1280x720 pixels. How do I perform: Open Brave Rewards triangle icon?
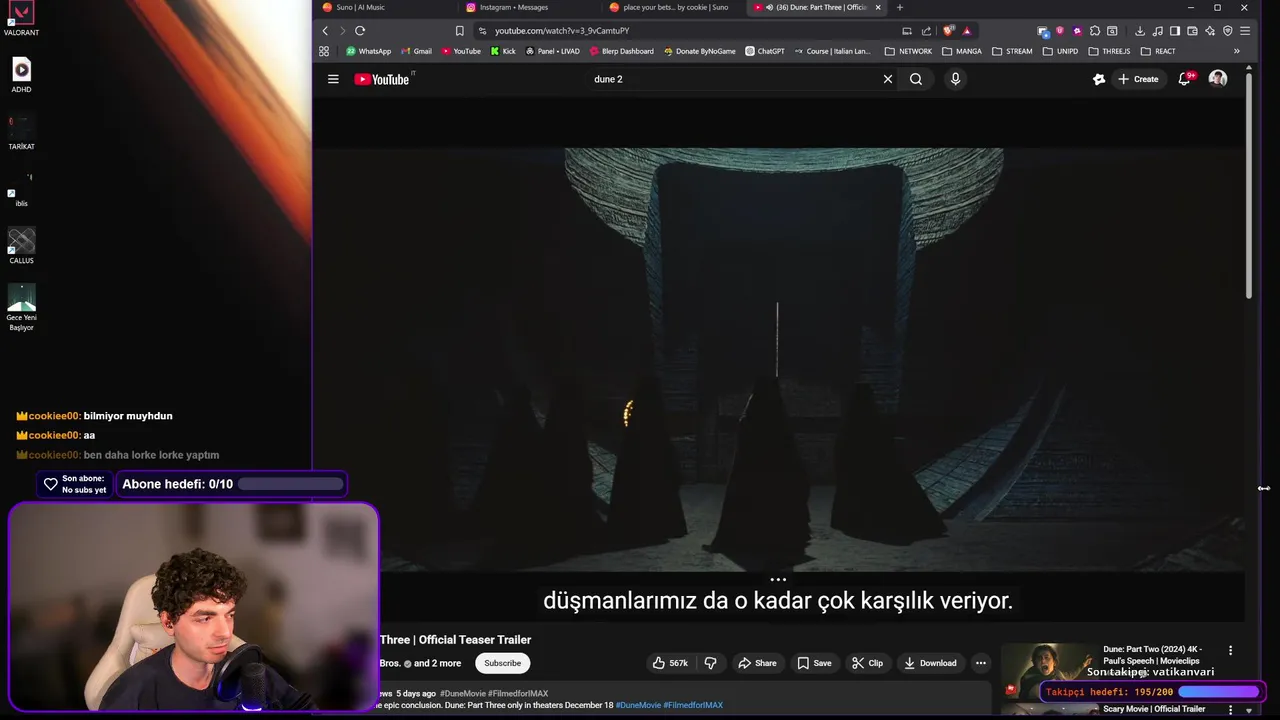(967, 31)
